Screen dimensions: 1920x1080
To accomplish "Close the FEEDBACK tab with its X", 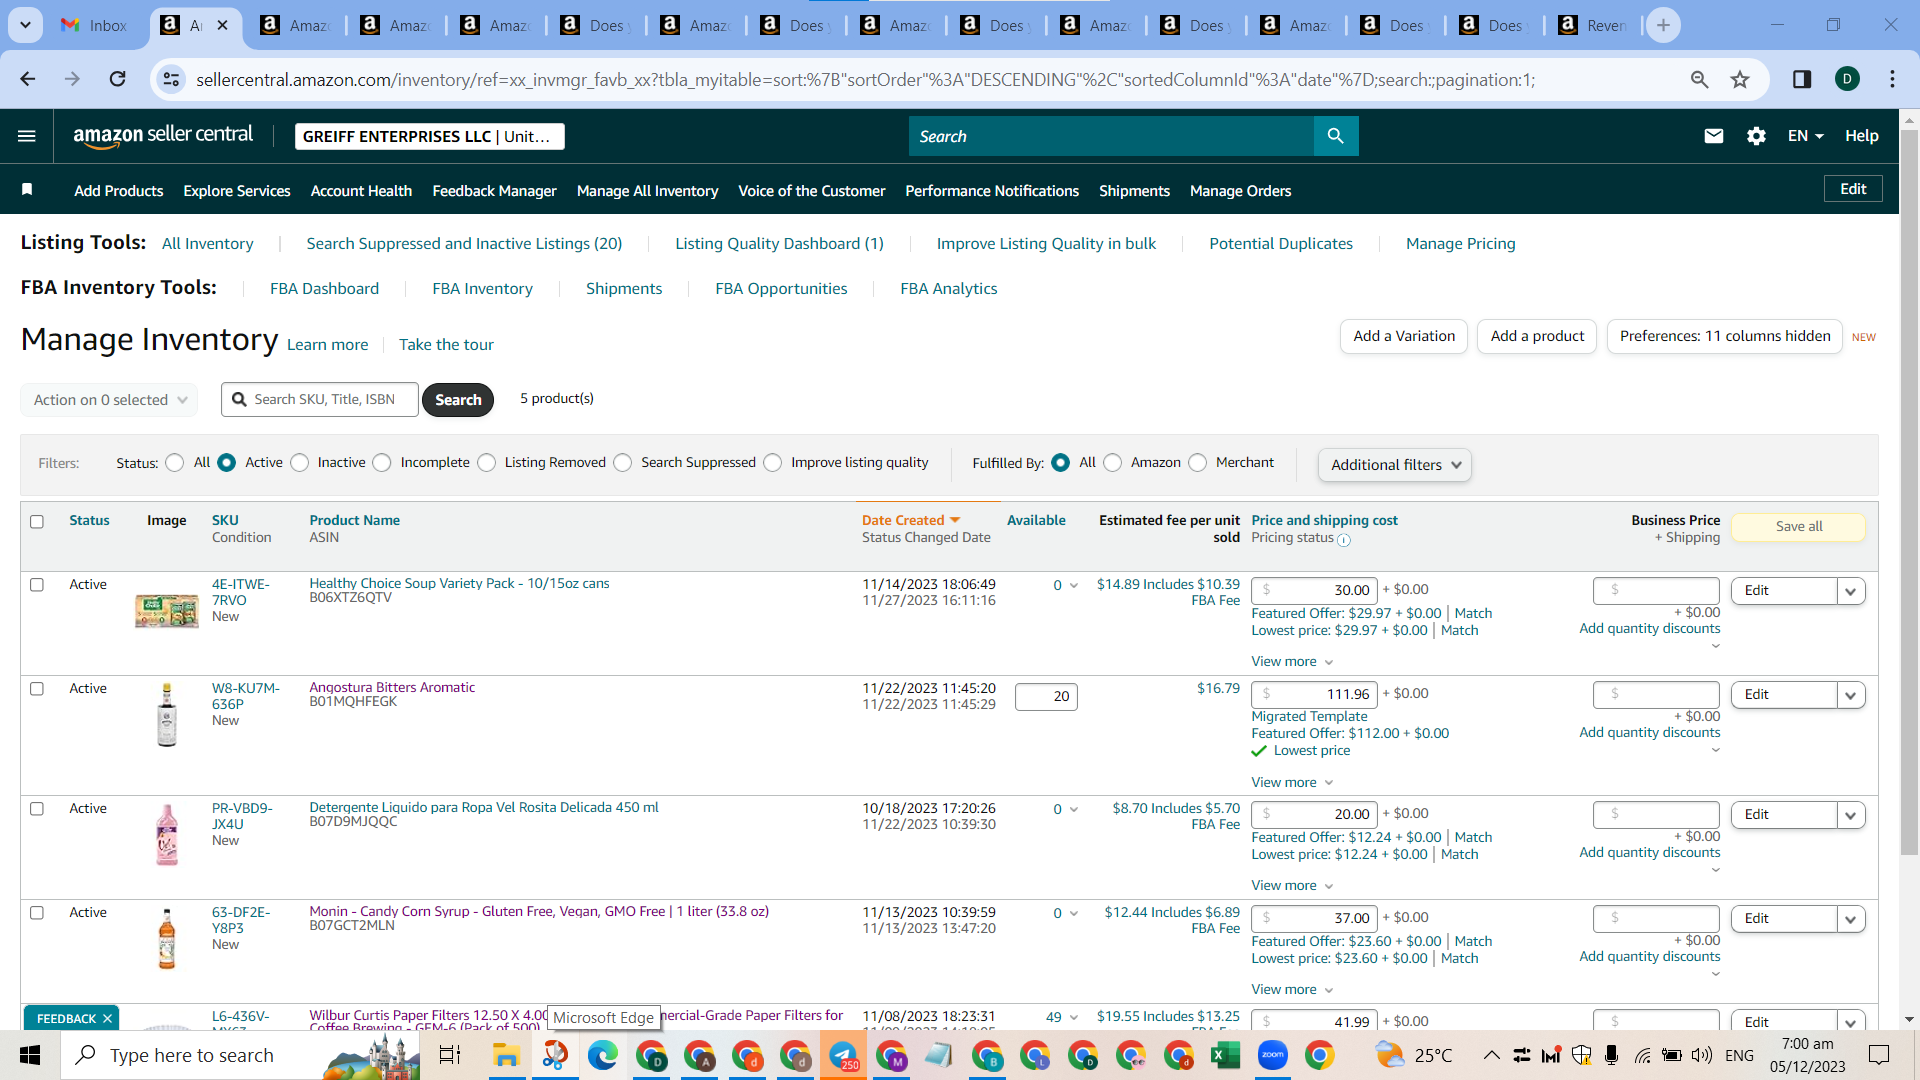I will [107, 1018].
